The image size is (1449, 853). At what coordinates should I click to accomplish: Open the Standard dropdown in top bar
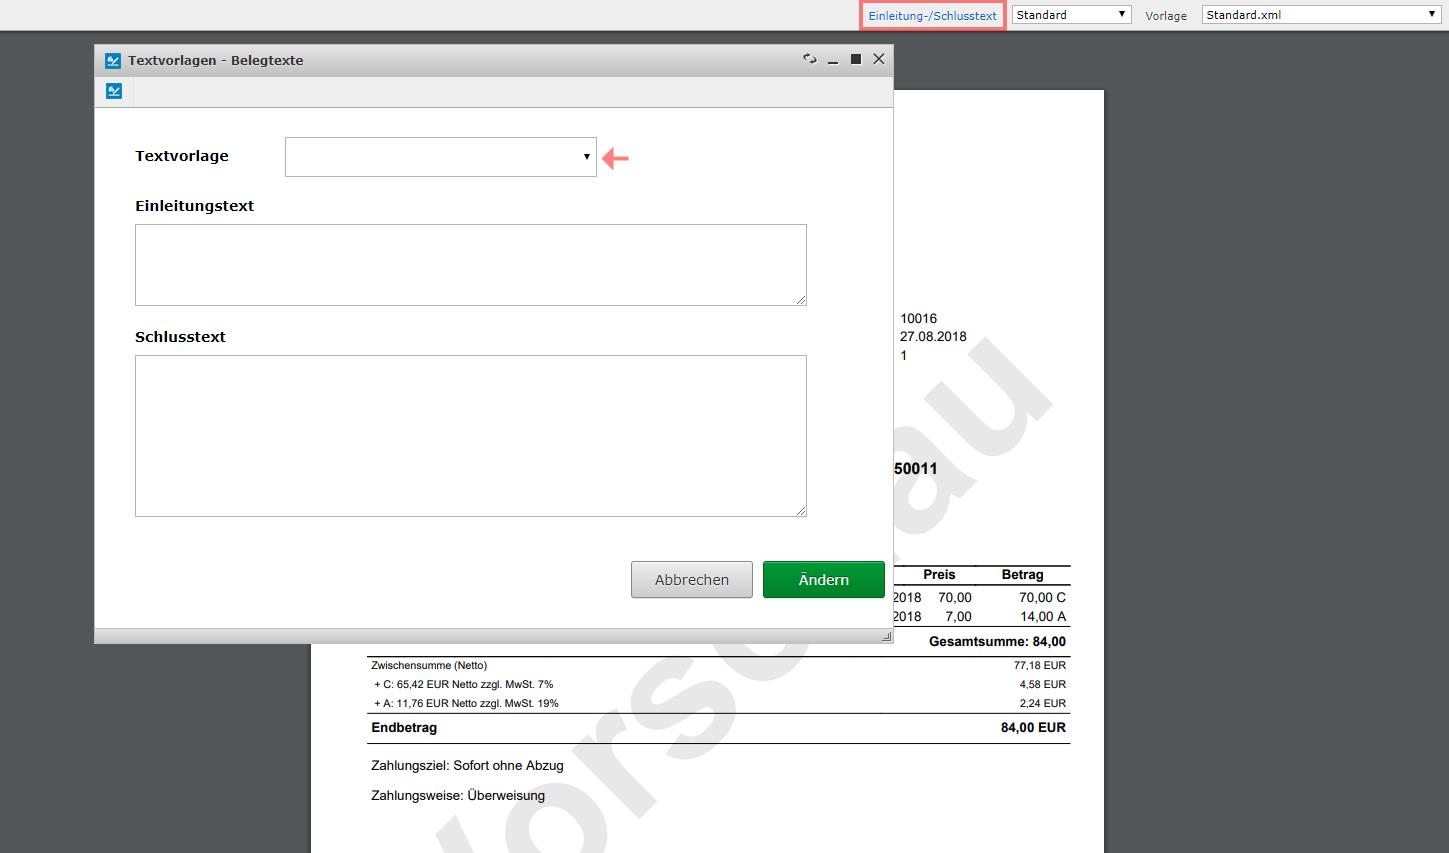(x=1071, y=15)
